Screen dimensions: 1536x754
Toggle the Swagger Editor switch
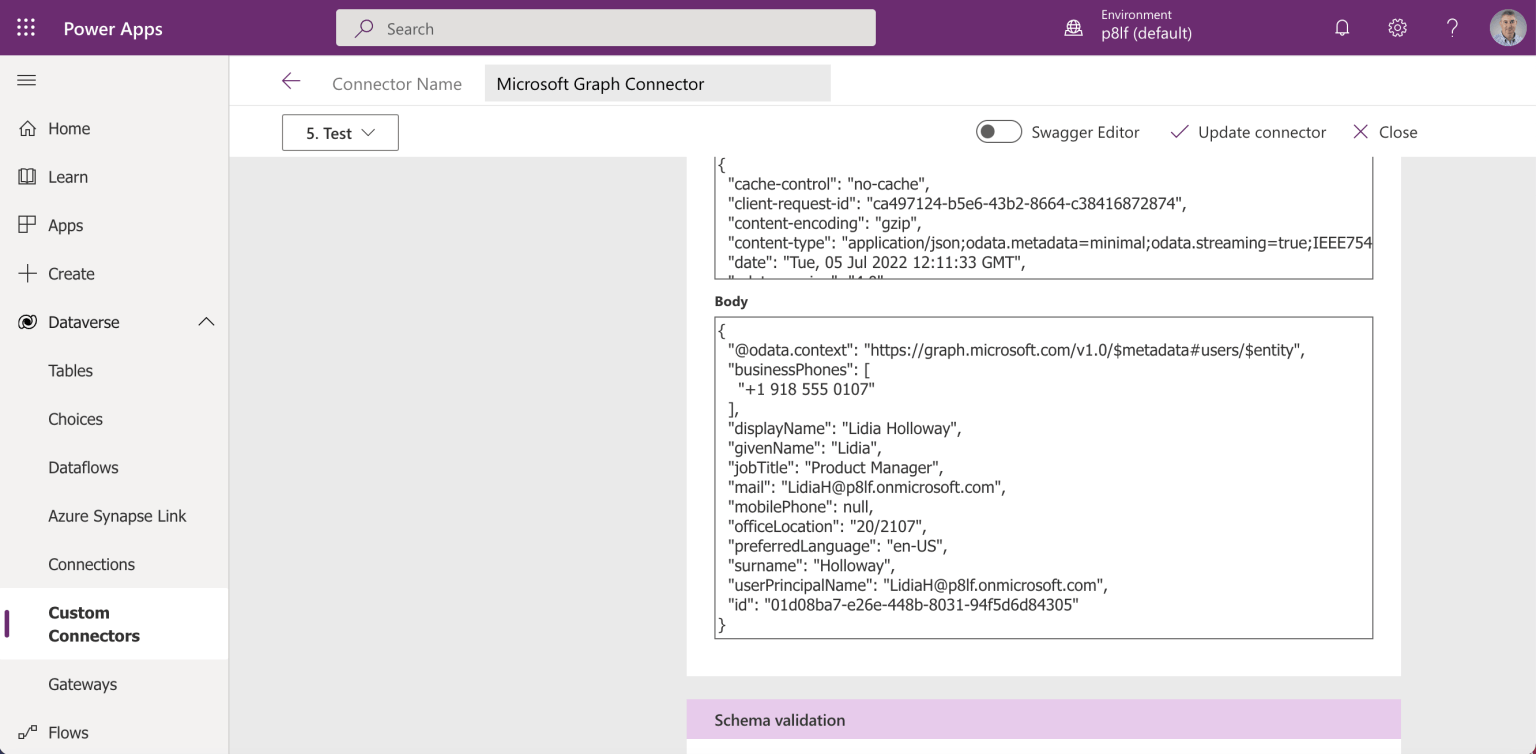tap(998, 132)
